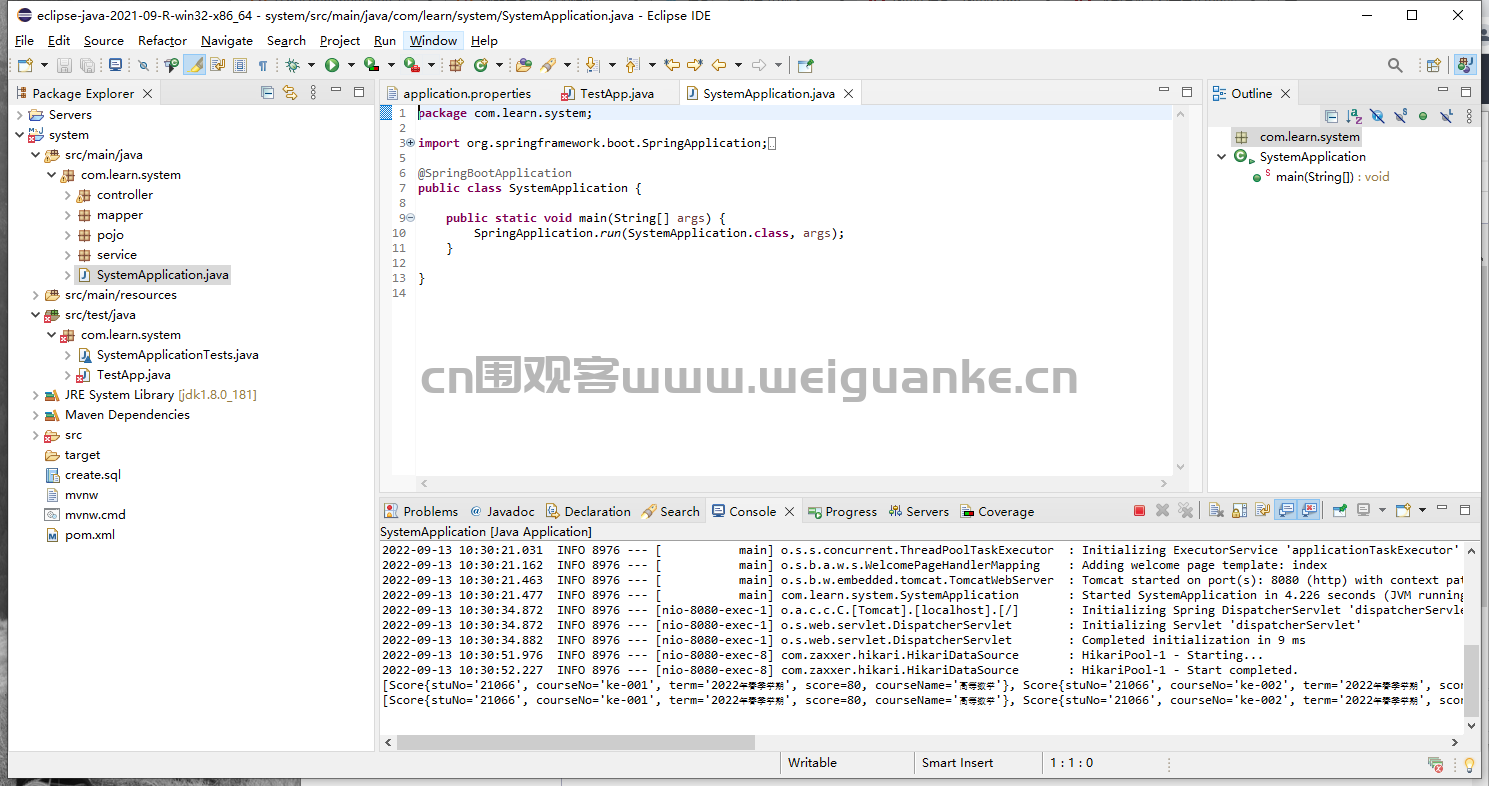This screenshot has height=786, width=1489.
Task: Toggle Show Whitespace Characters pilcrow
Action: coord(263,65)
